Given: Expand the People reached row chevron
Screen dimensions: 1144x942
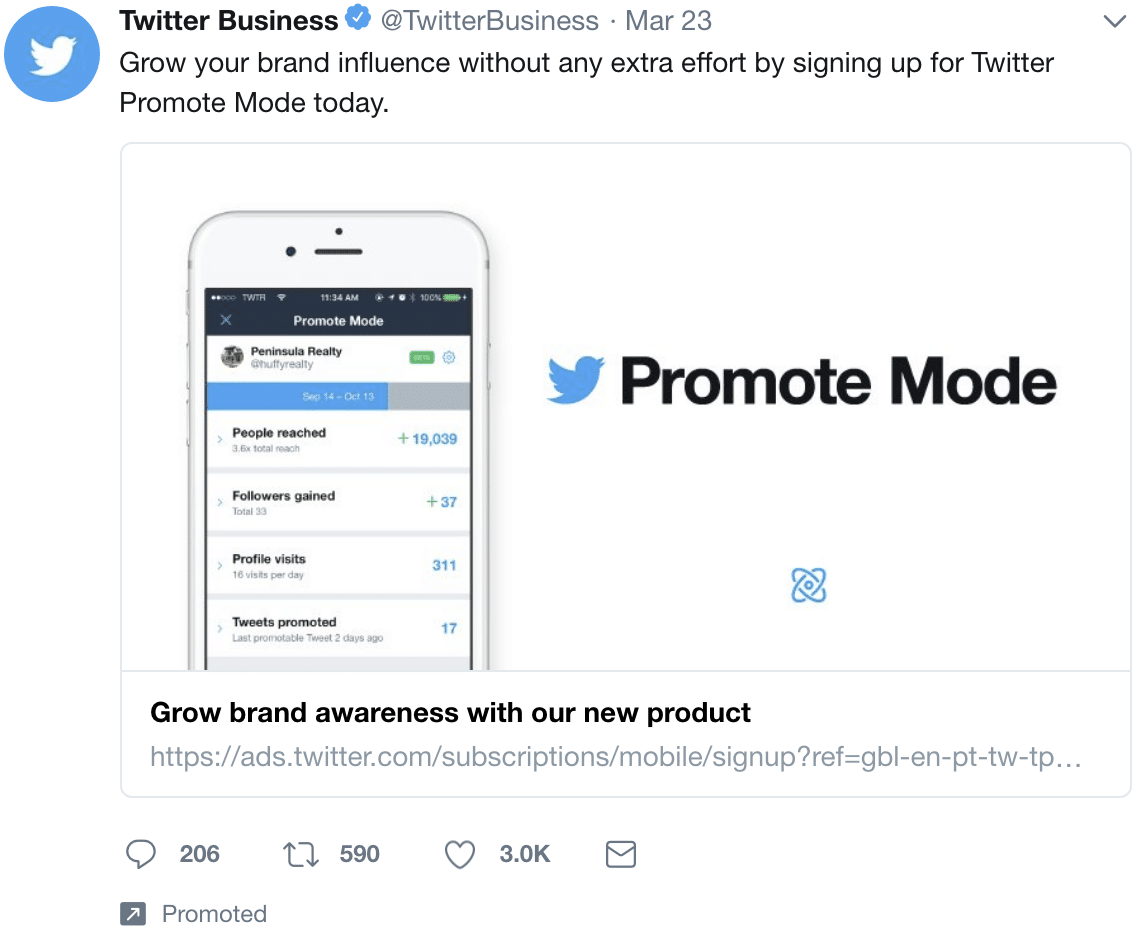Looking at the screenshot, I should (220, 439).
